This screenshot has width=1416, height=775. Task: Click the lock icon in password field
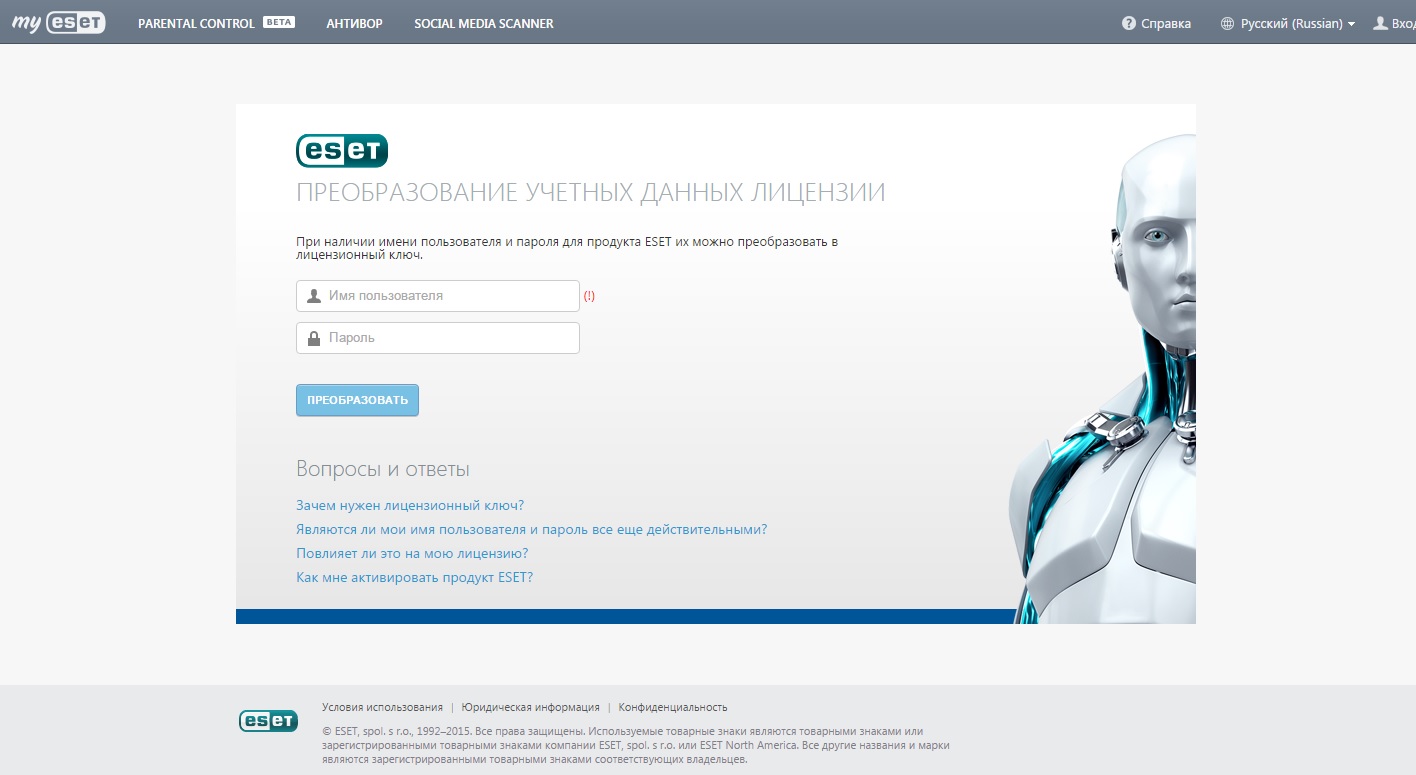pyautogui.click(x=314, y=338)
